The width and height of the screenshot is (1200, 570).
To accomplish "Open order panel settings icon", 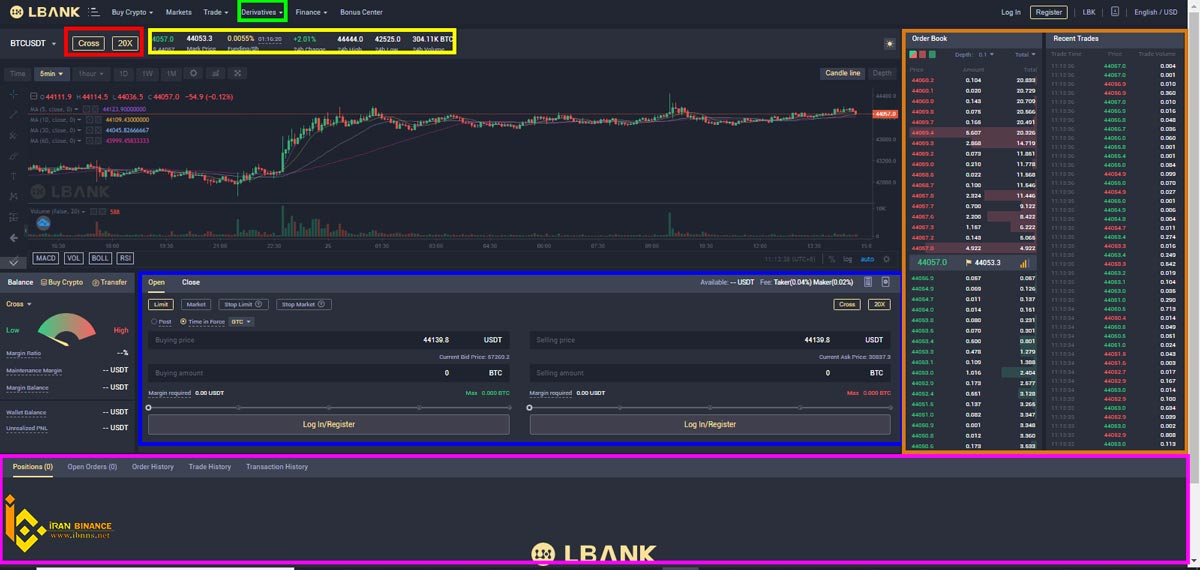I will 885,282.
